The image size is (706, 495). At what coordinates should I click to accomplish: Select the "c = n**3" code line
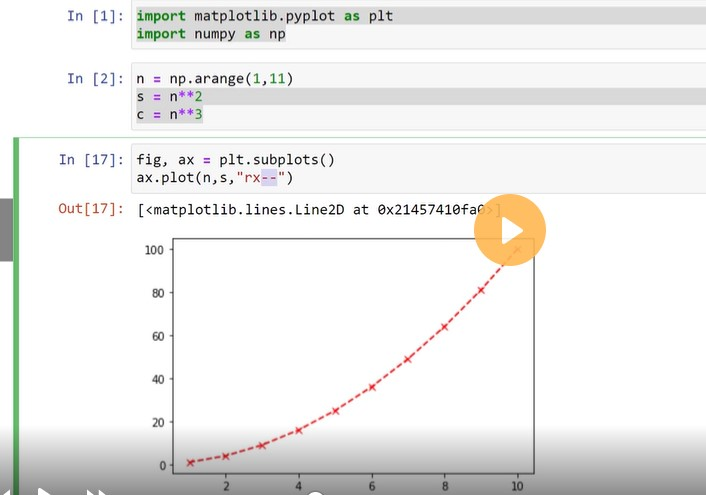pos(171,115)
